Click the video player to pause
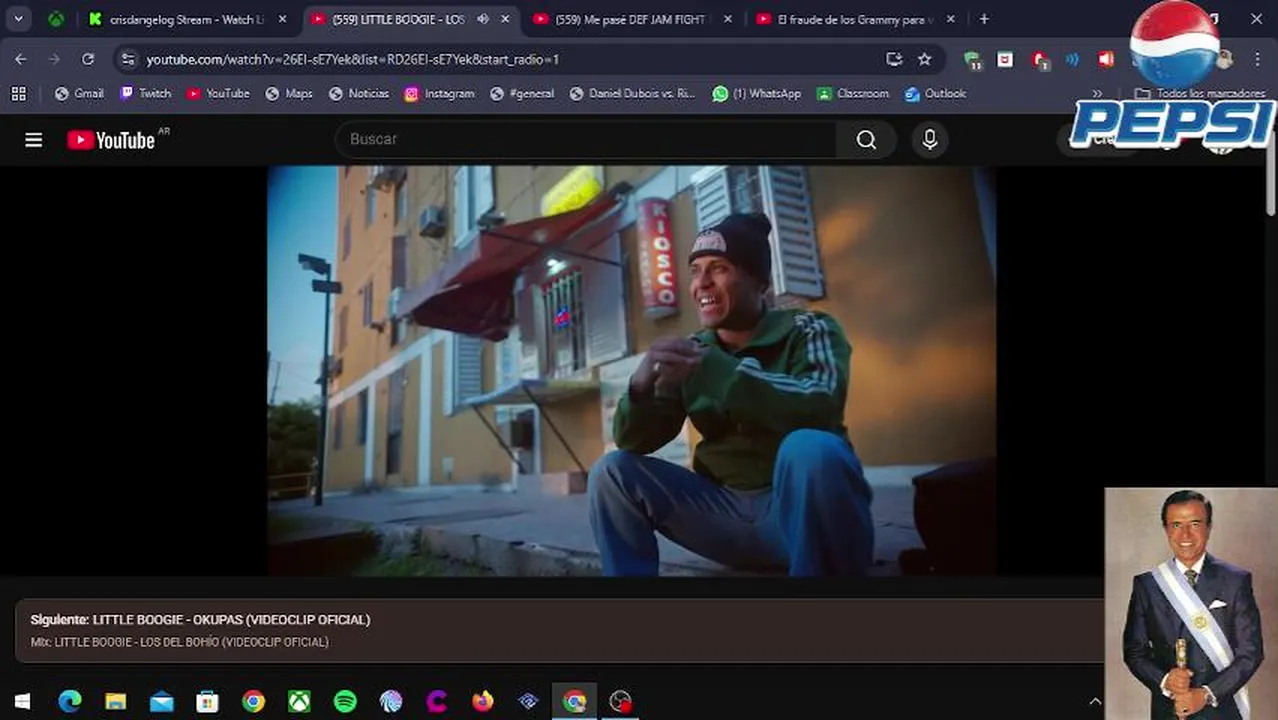This screenshot has width=1278, height=720. click(x=632, y=370)
